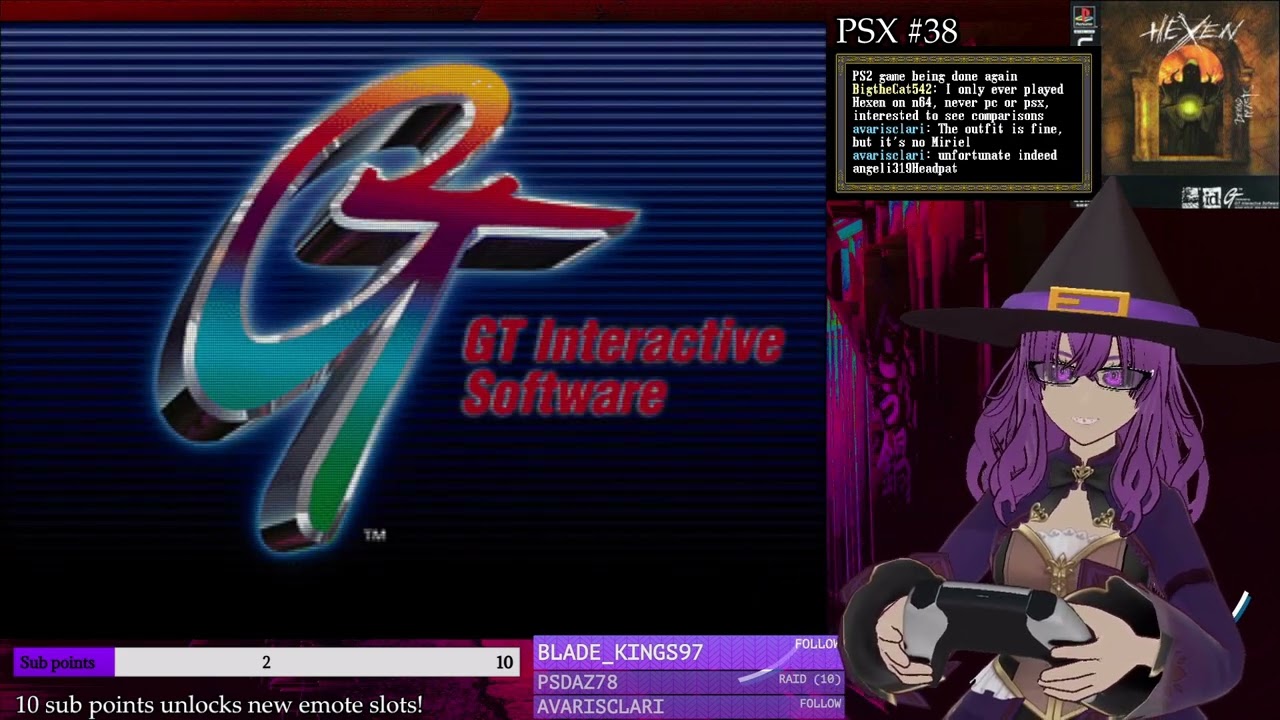This screenshot has height=720, width=1280.
Task: Click the TM mark under the GT emblem
Action: pos(374,535)
